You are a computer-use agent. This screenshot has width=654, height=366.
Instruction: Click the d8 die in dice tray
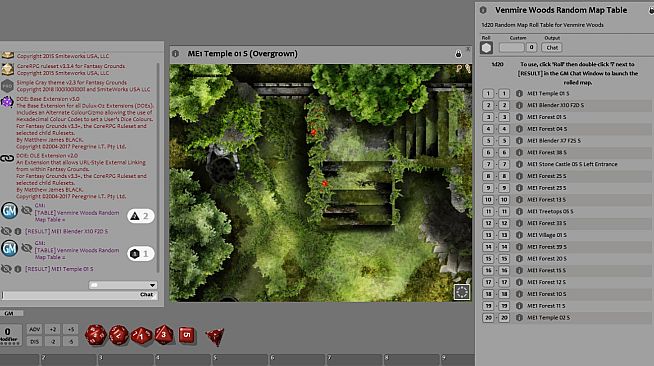(164, 334)
